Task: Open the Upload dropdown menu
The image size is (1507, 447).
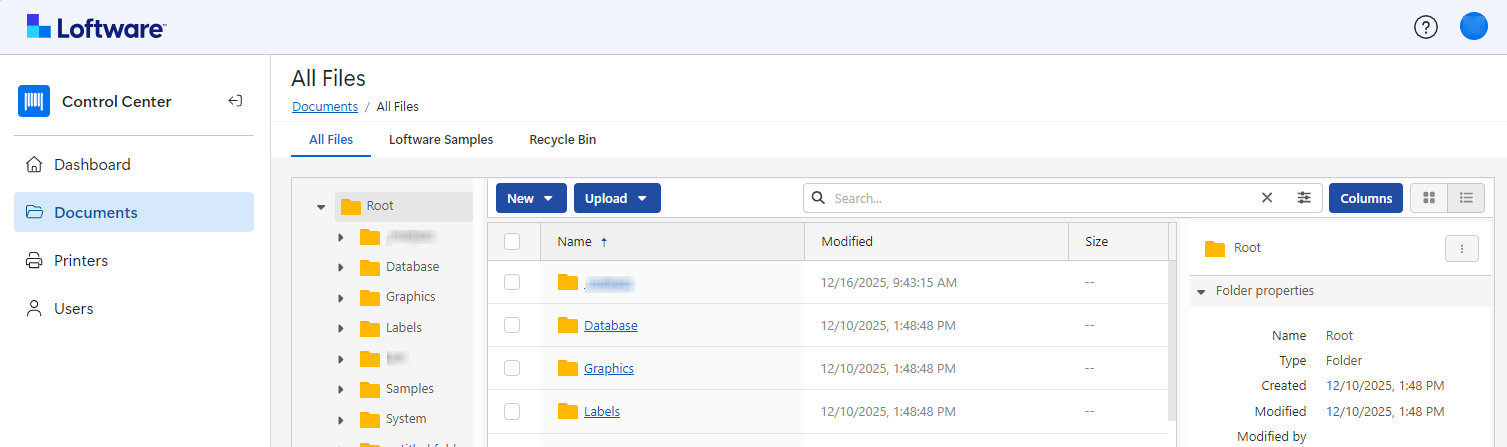Action: 617,198
